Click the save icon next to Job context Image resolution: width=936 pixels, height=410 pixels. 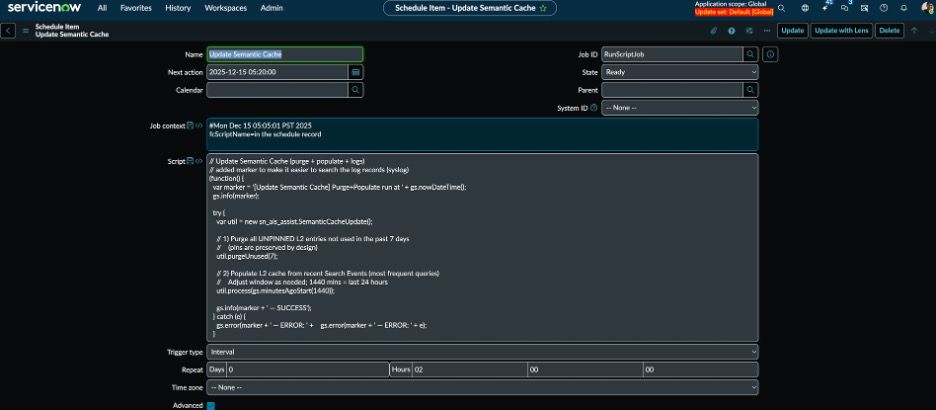190,125
